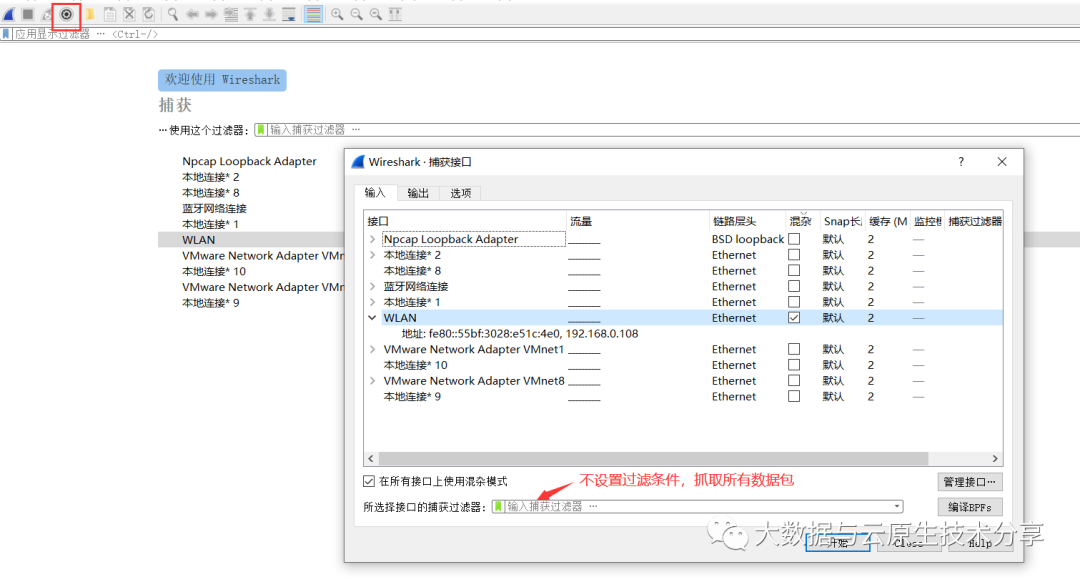Click the reload capture file icon
This screenshot has width=1080, height=582.
pos(148,14)
